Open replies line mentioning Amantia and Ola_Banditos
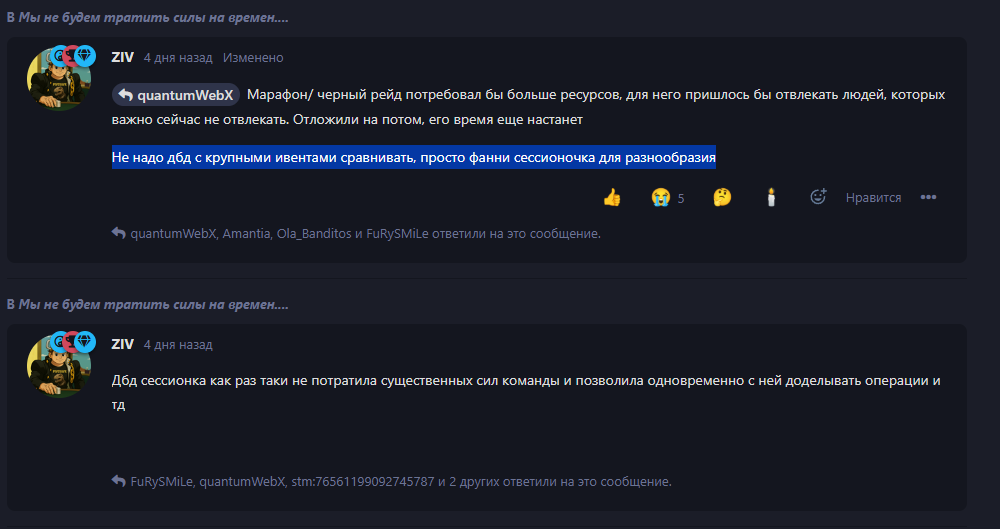The width and height of the screenshot is (1000, 529). (x=365, y=234)
